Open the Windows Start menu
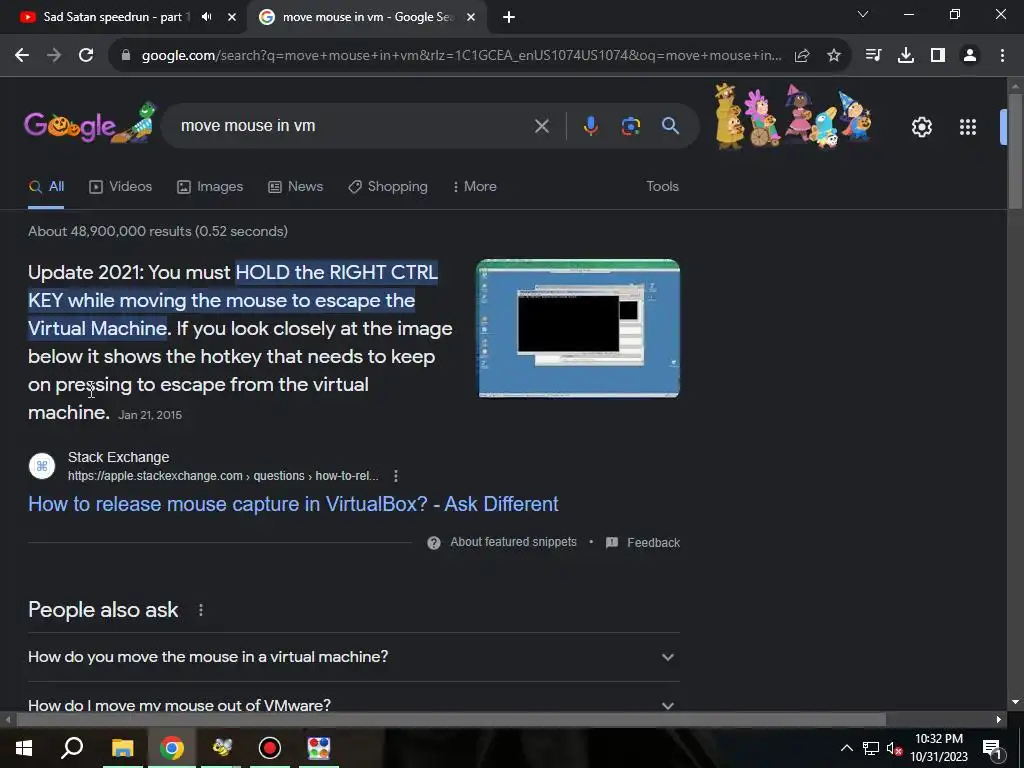 [24, 748]
